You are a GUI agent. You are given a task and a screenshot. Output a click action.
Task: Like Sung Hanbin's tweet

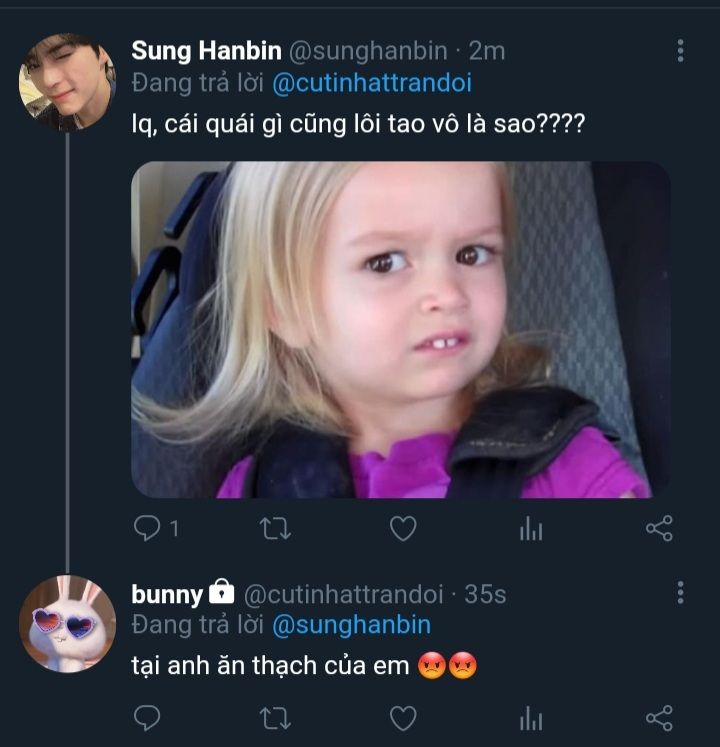pos(403,528)
